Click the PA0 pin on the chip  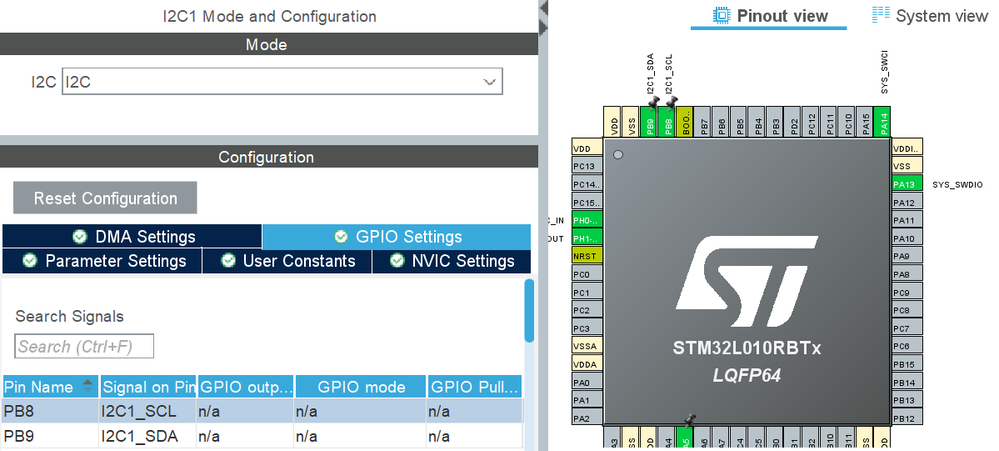tap(587, 382)
